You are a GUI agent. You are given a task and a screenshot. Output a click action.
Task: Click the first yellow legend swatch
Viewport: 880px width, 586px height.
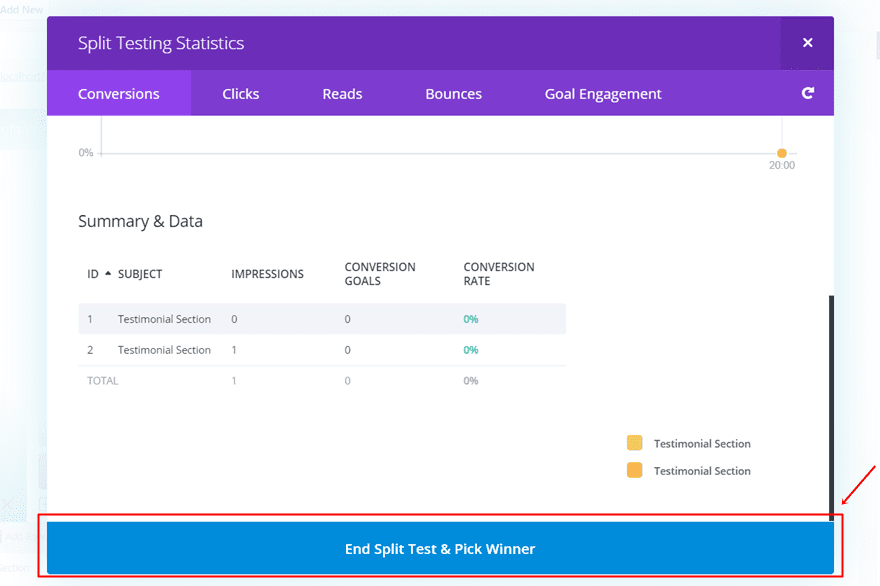[x=634, y=443]
